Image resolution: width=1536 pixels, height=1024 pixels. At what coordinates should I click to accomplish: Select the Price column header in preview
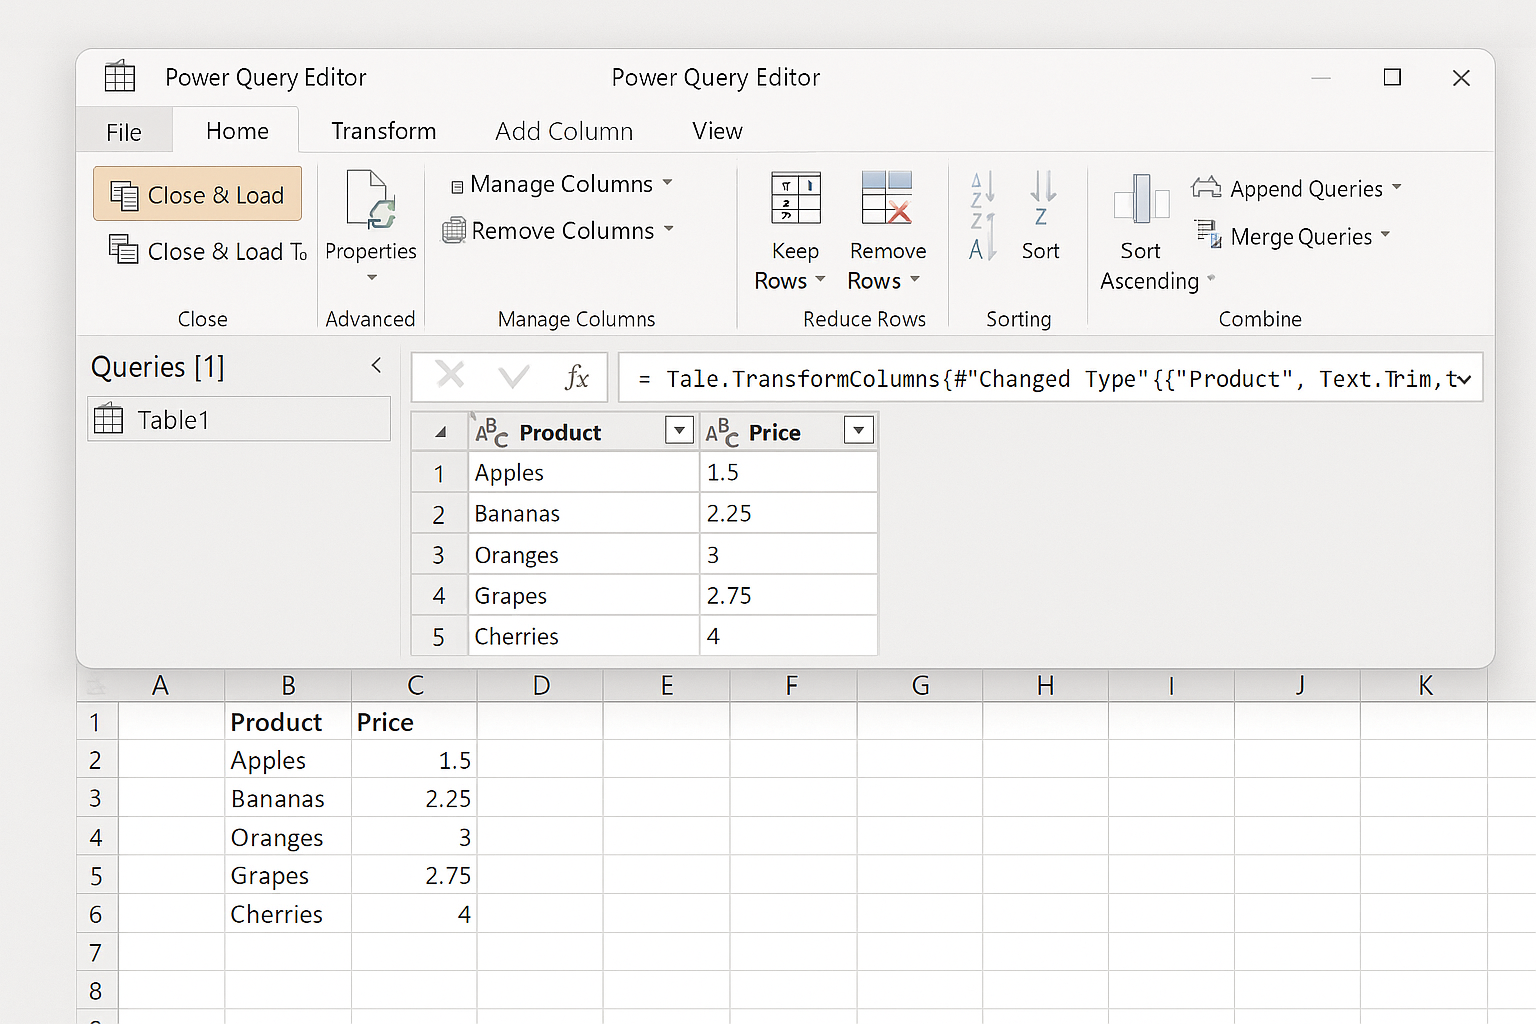point(789,432)
